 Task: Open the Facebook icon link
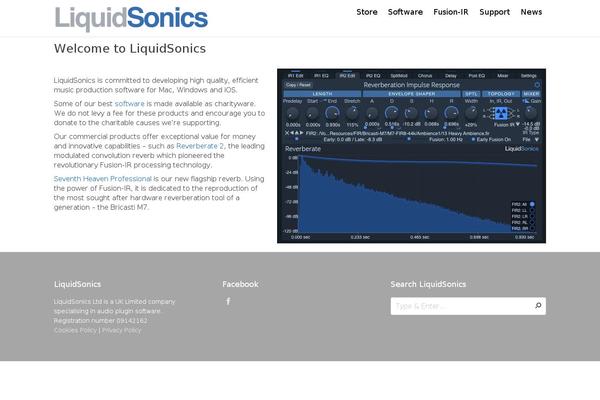click(x=228, y=302)
